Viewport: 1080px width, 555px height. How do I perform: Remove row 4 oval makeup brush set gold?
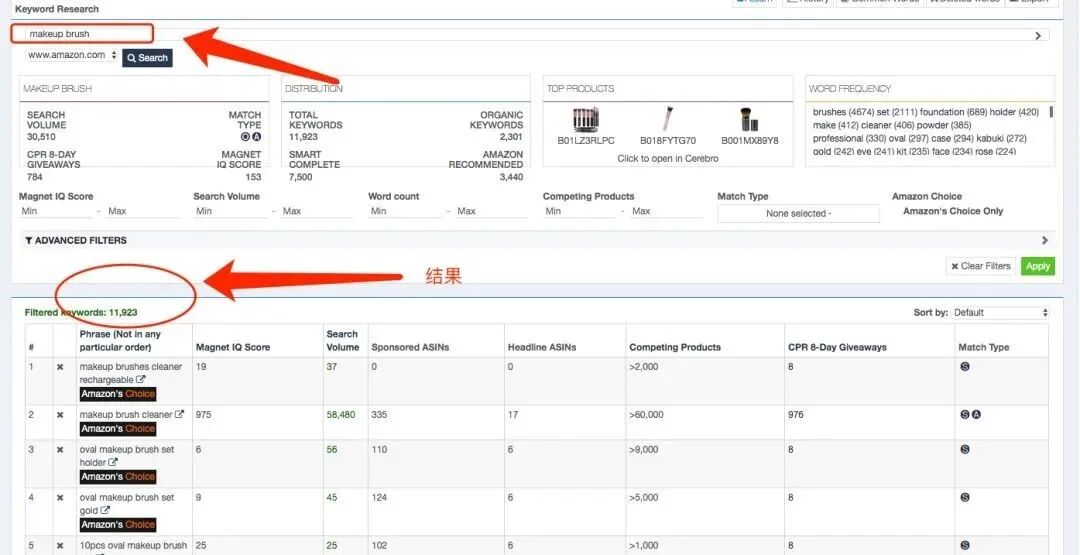click(x=60, y=498)
